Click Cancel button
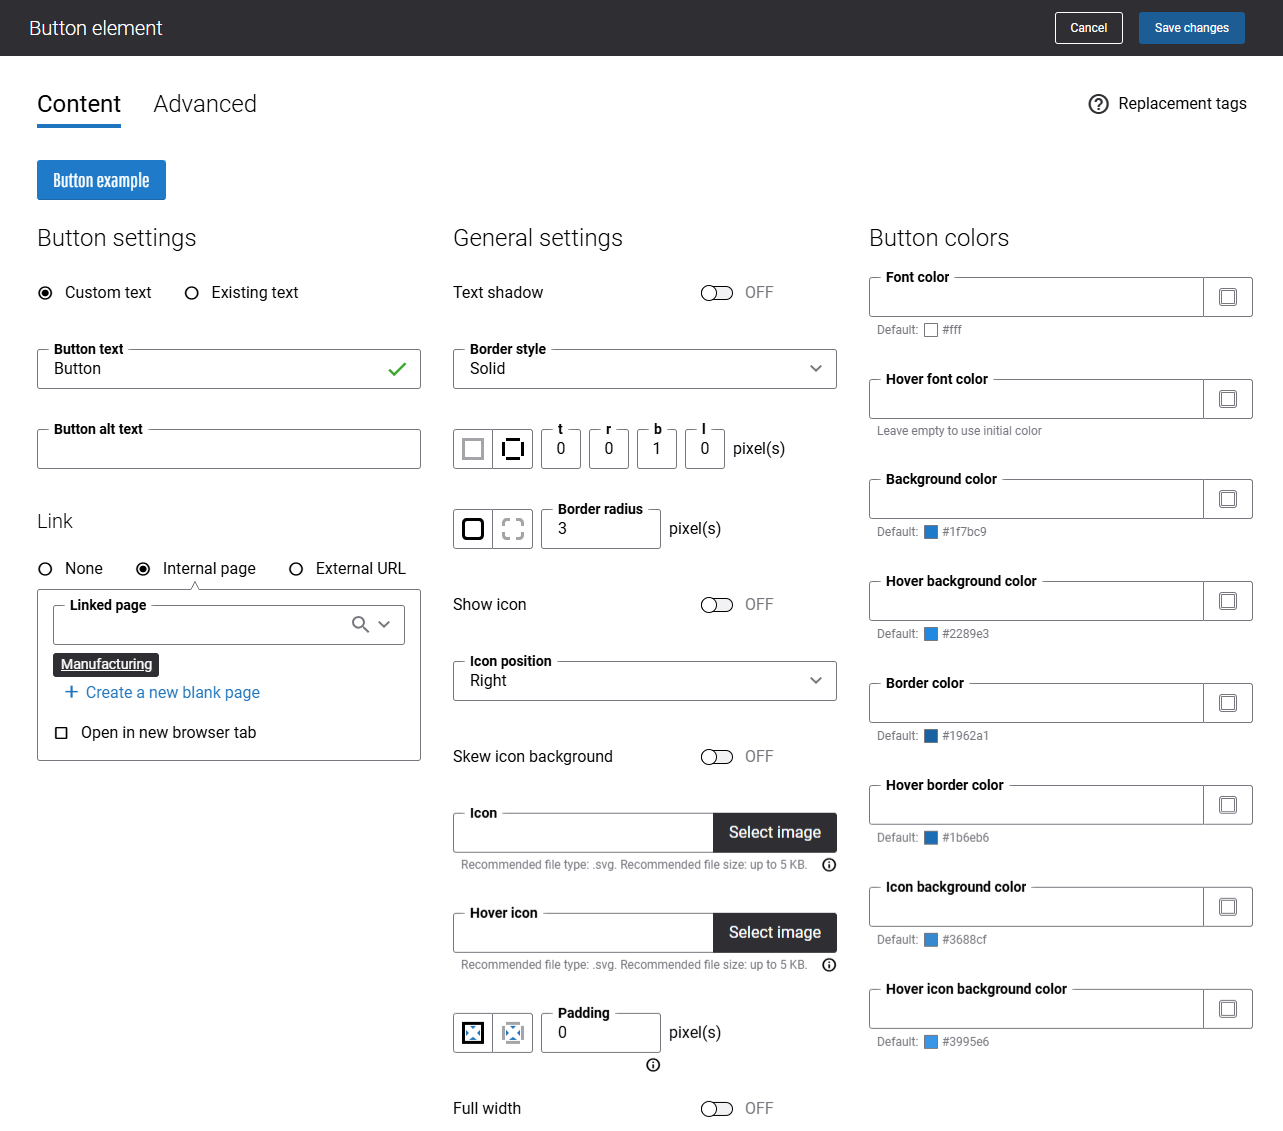The height and width of the screenshot is (1131, 1283). tap(1089, 28)
